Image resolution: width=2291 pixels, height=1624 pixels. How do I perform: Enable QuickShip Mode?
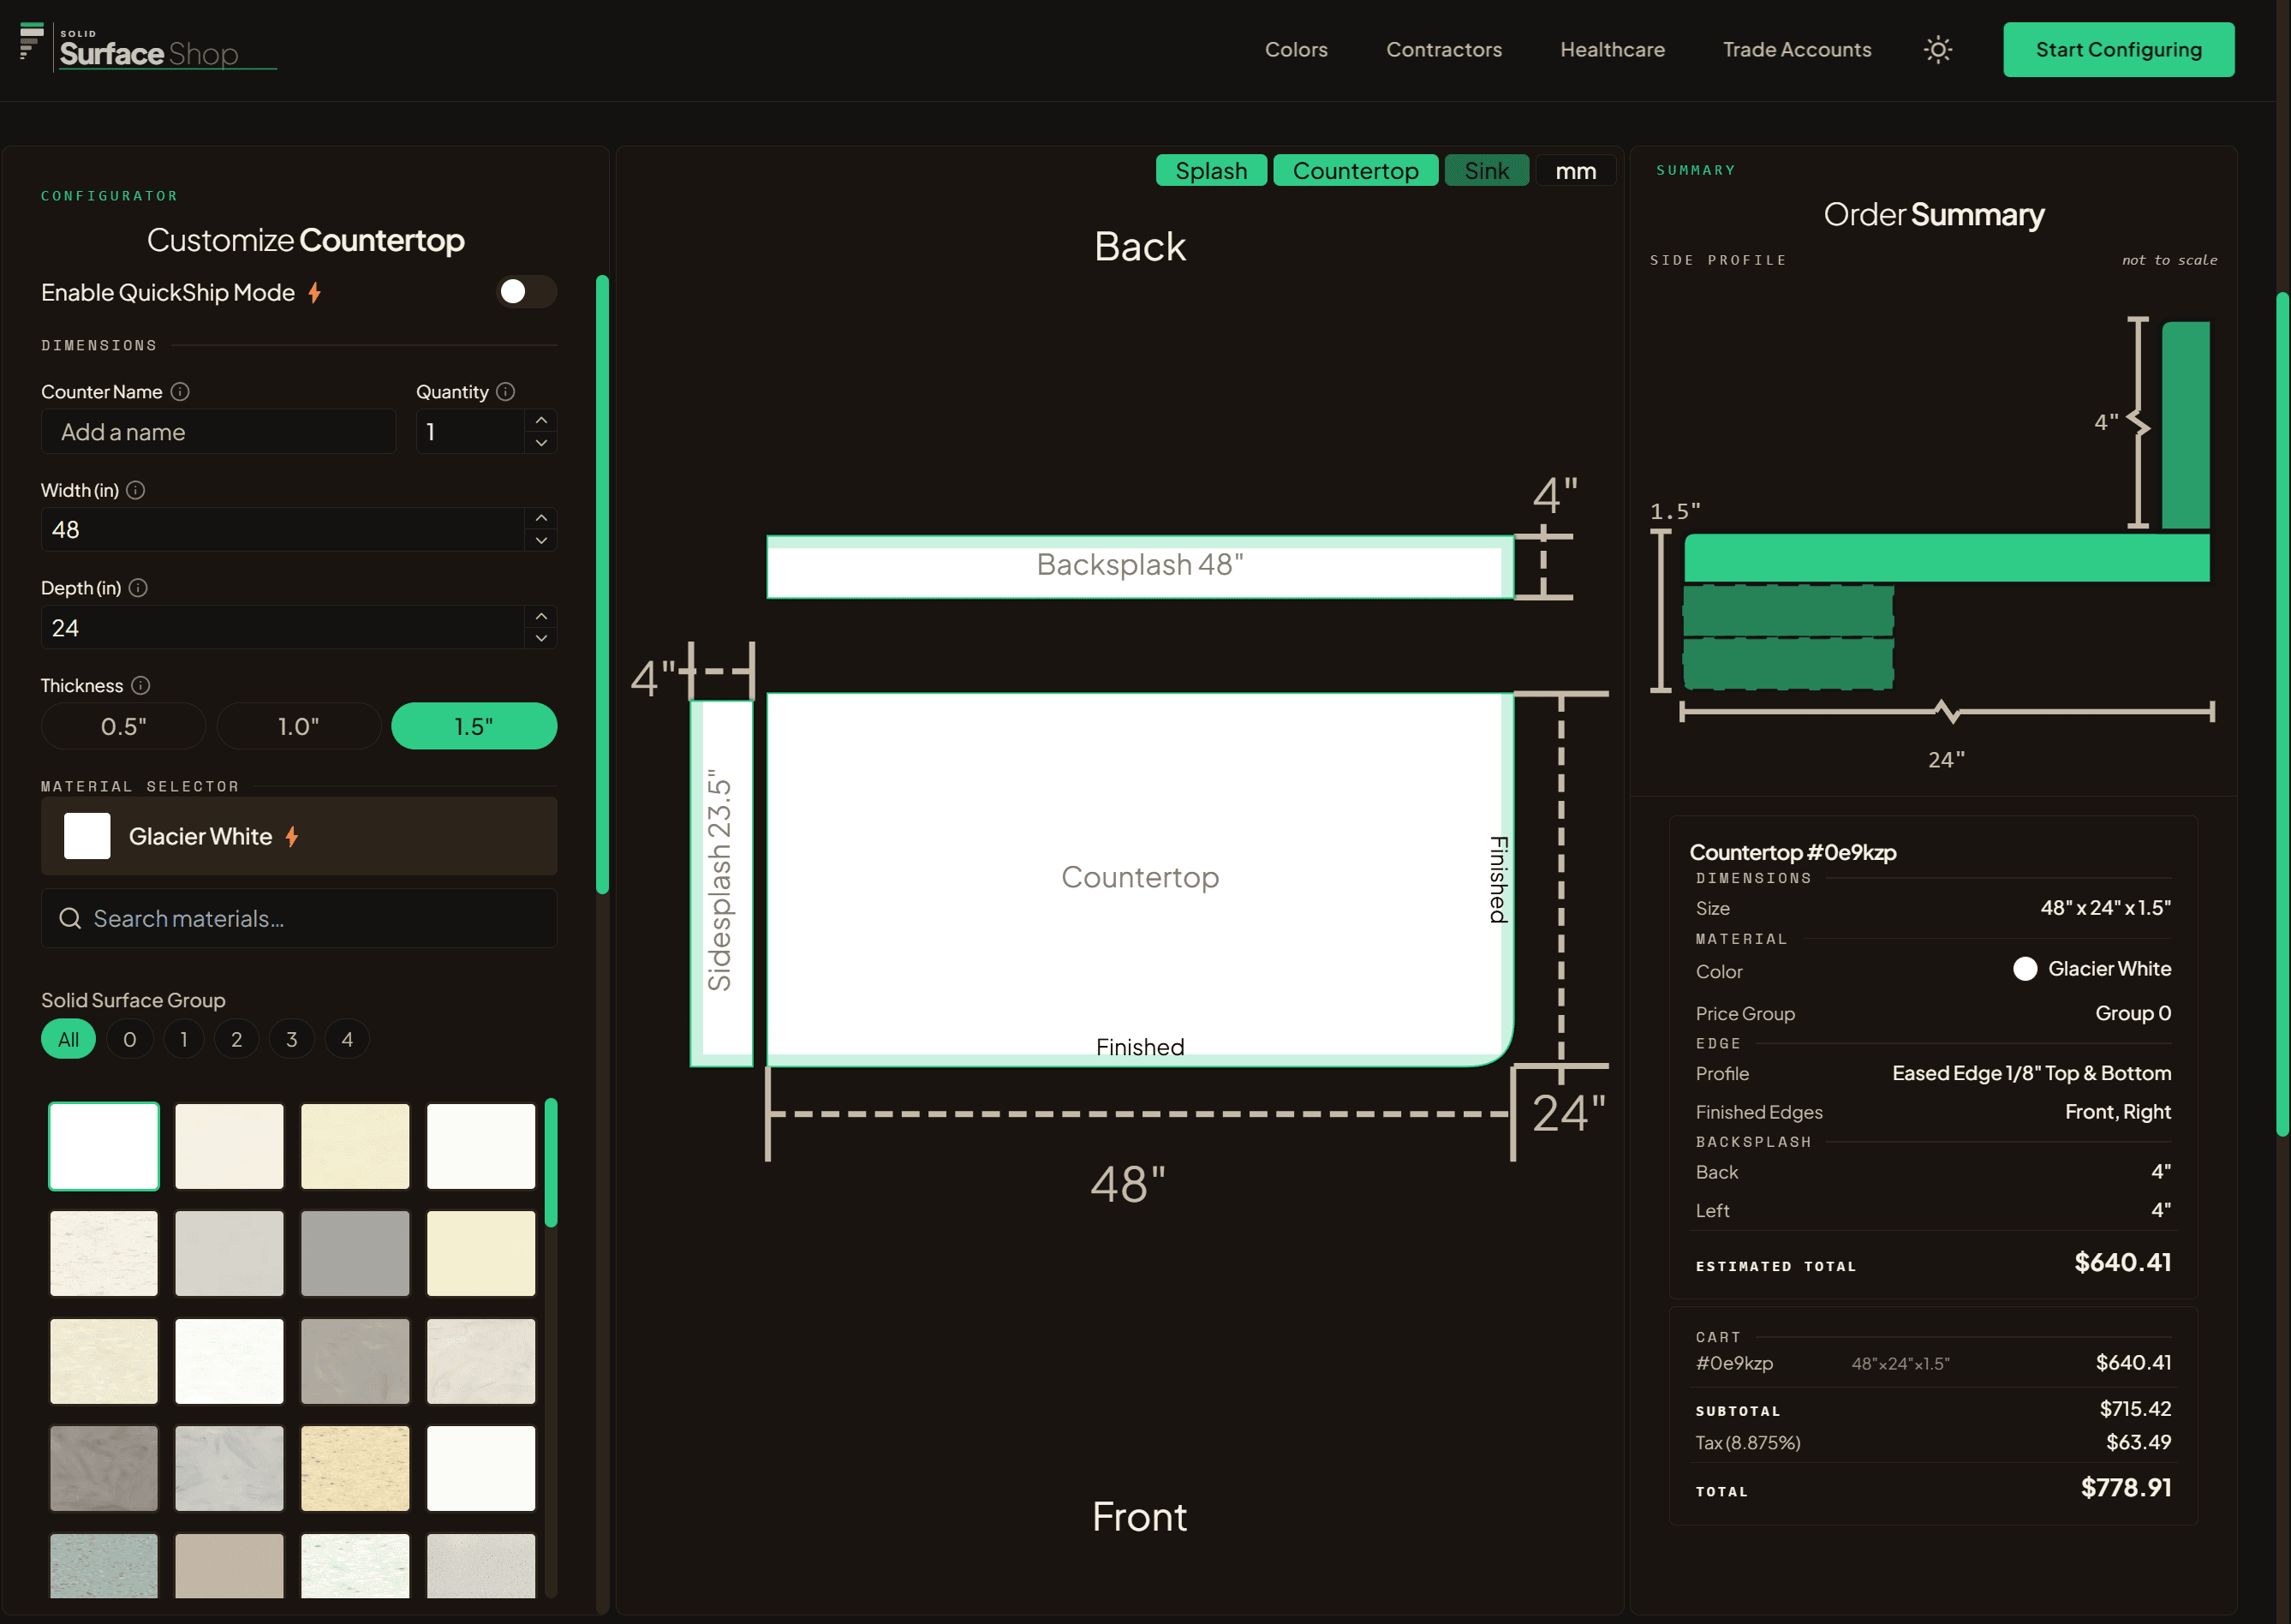point(526,292)
